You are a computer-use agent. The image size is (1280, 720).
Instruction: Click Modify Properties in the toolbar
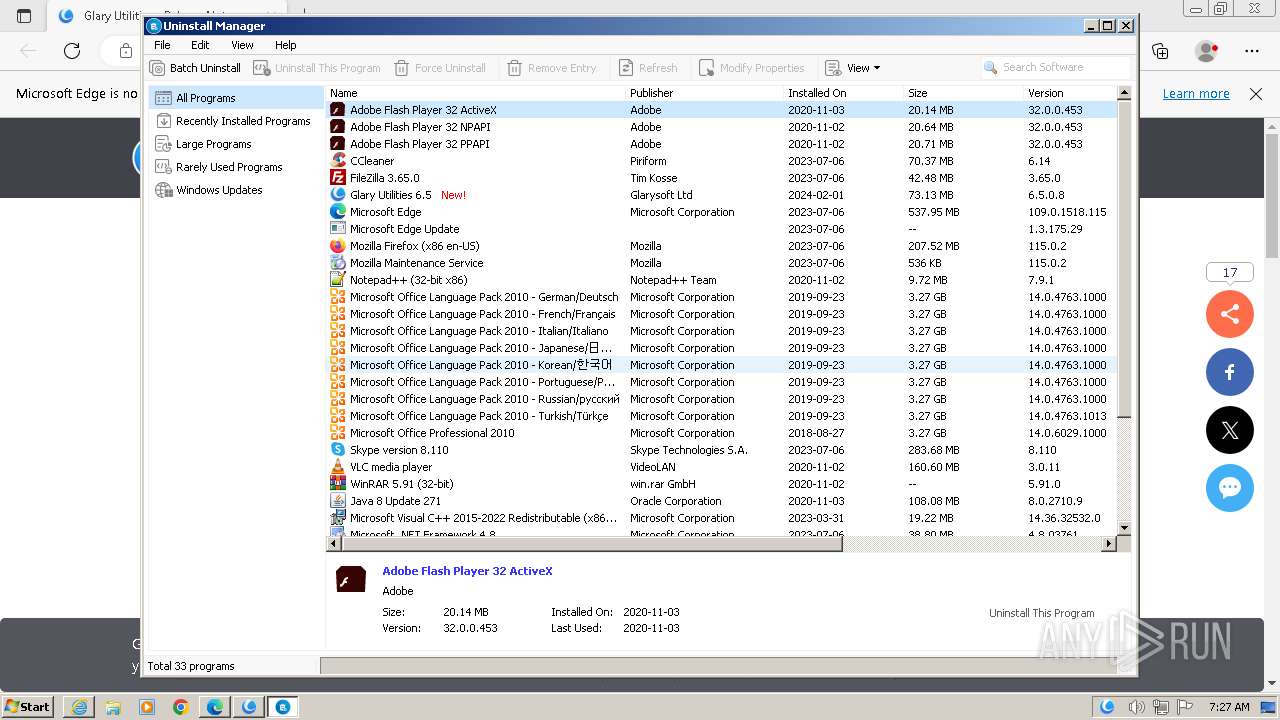pos(751,68)
